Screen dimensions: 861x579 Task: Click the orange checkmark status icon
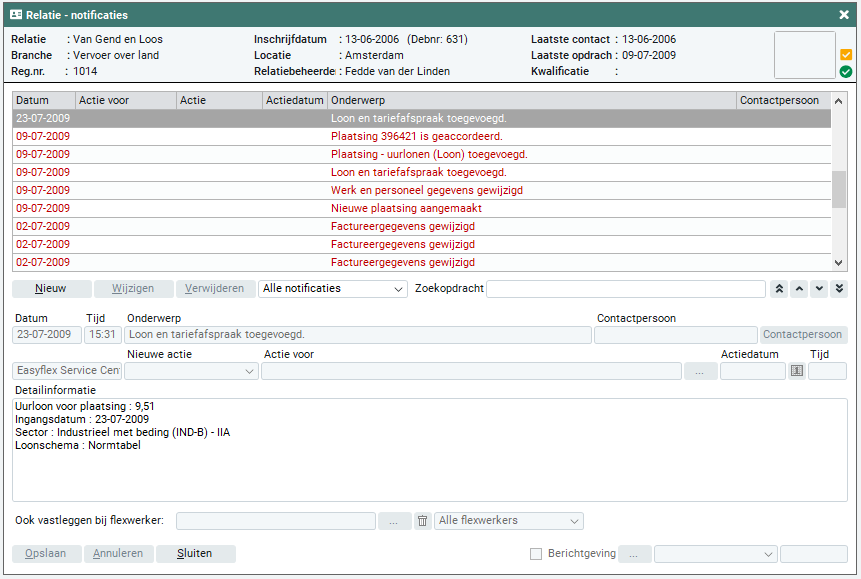coord(846,55)
